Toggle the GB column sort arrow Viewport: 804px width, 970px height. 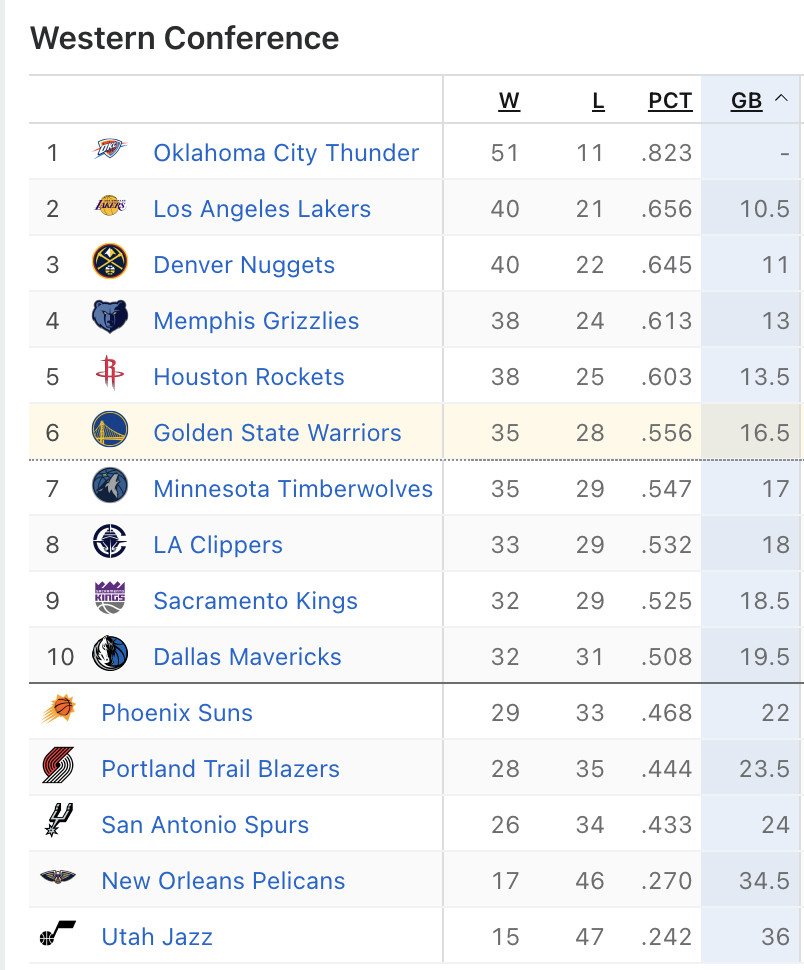[782, 98]
